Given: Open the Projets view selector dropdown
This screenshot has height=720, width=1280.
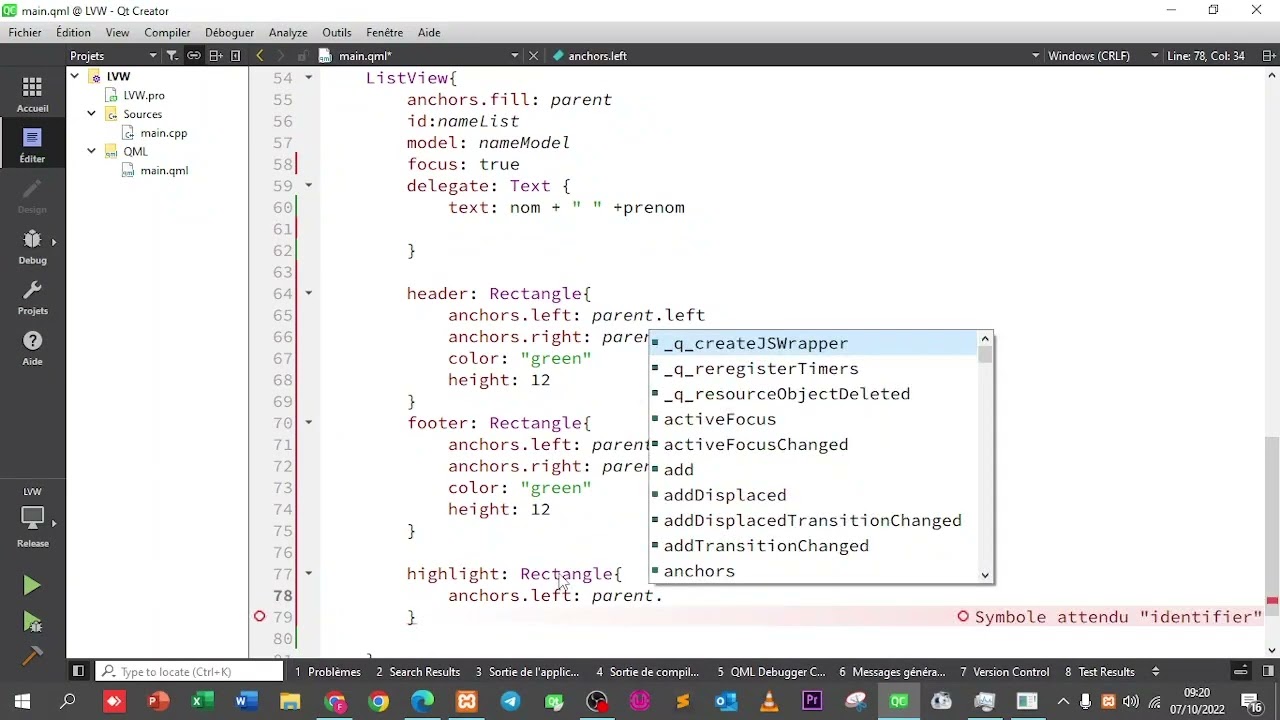Looking at the screenshot, I should pyautogui.click(x=113, y=56).
